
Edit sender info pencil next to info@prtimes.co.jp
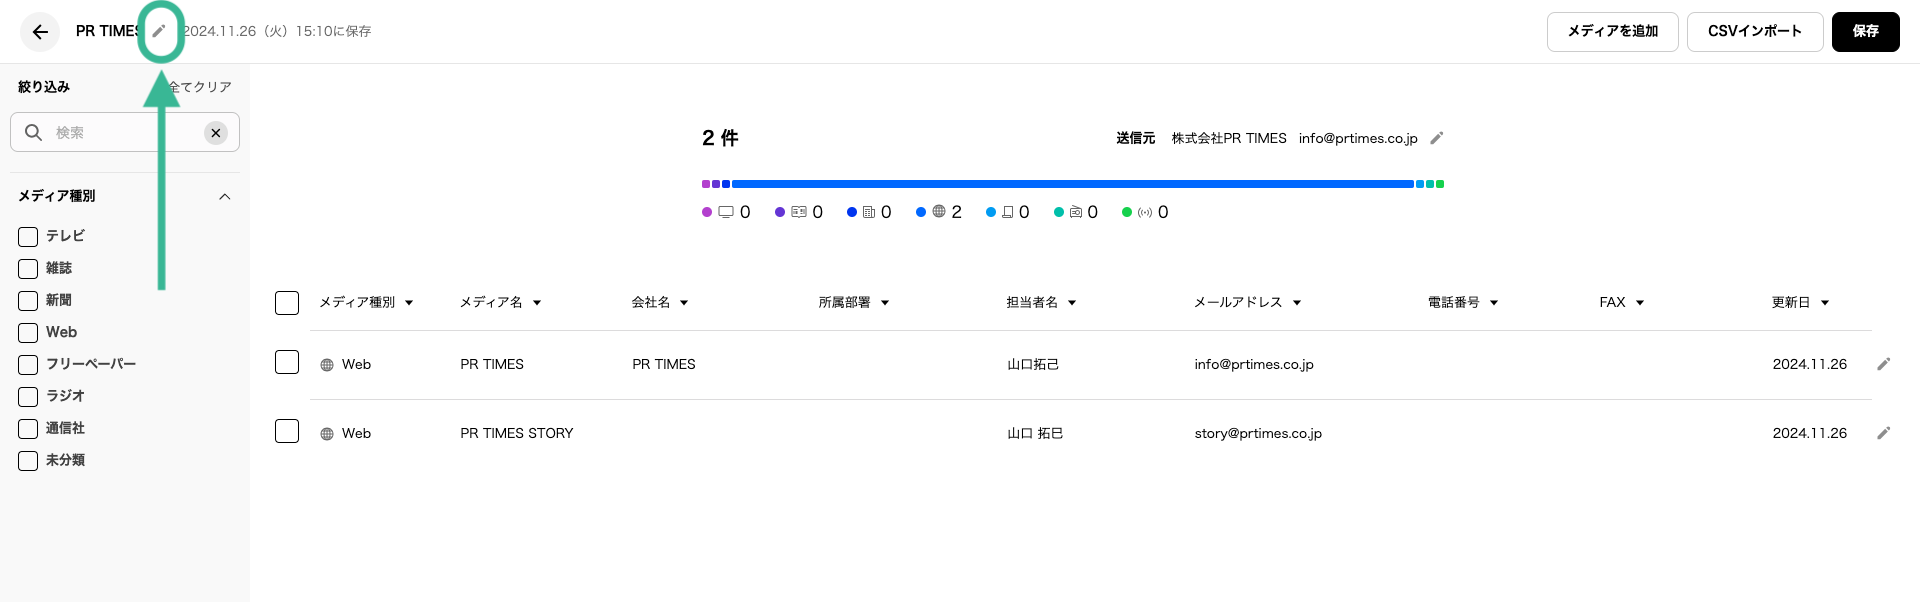pyautogui.click(x=1437, y=138)
